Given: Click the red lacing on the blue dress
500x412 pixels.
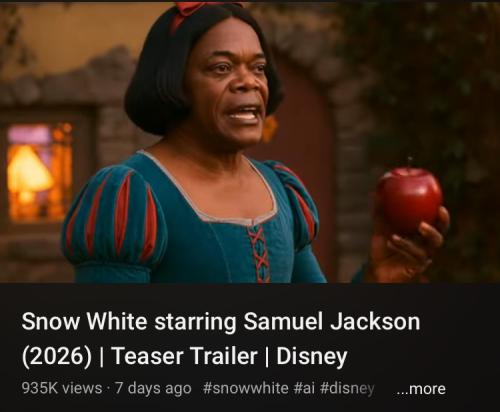Looking at the screenshot, I should 259,255.
